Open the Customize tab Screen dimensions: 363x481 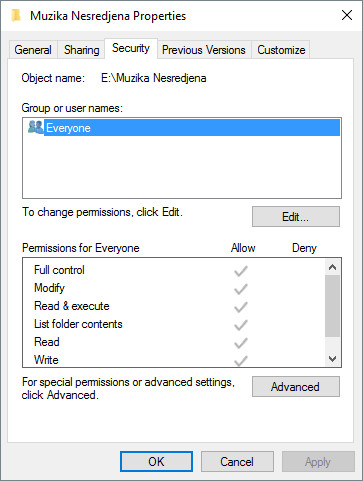click(281, 50)
